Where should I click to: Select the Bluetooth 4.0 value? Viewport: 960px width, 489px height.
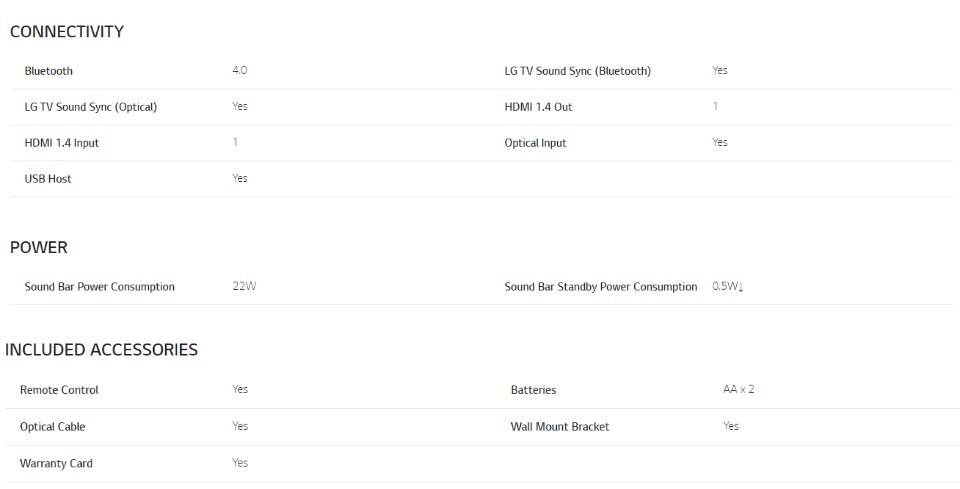[239, 70]
